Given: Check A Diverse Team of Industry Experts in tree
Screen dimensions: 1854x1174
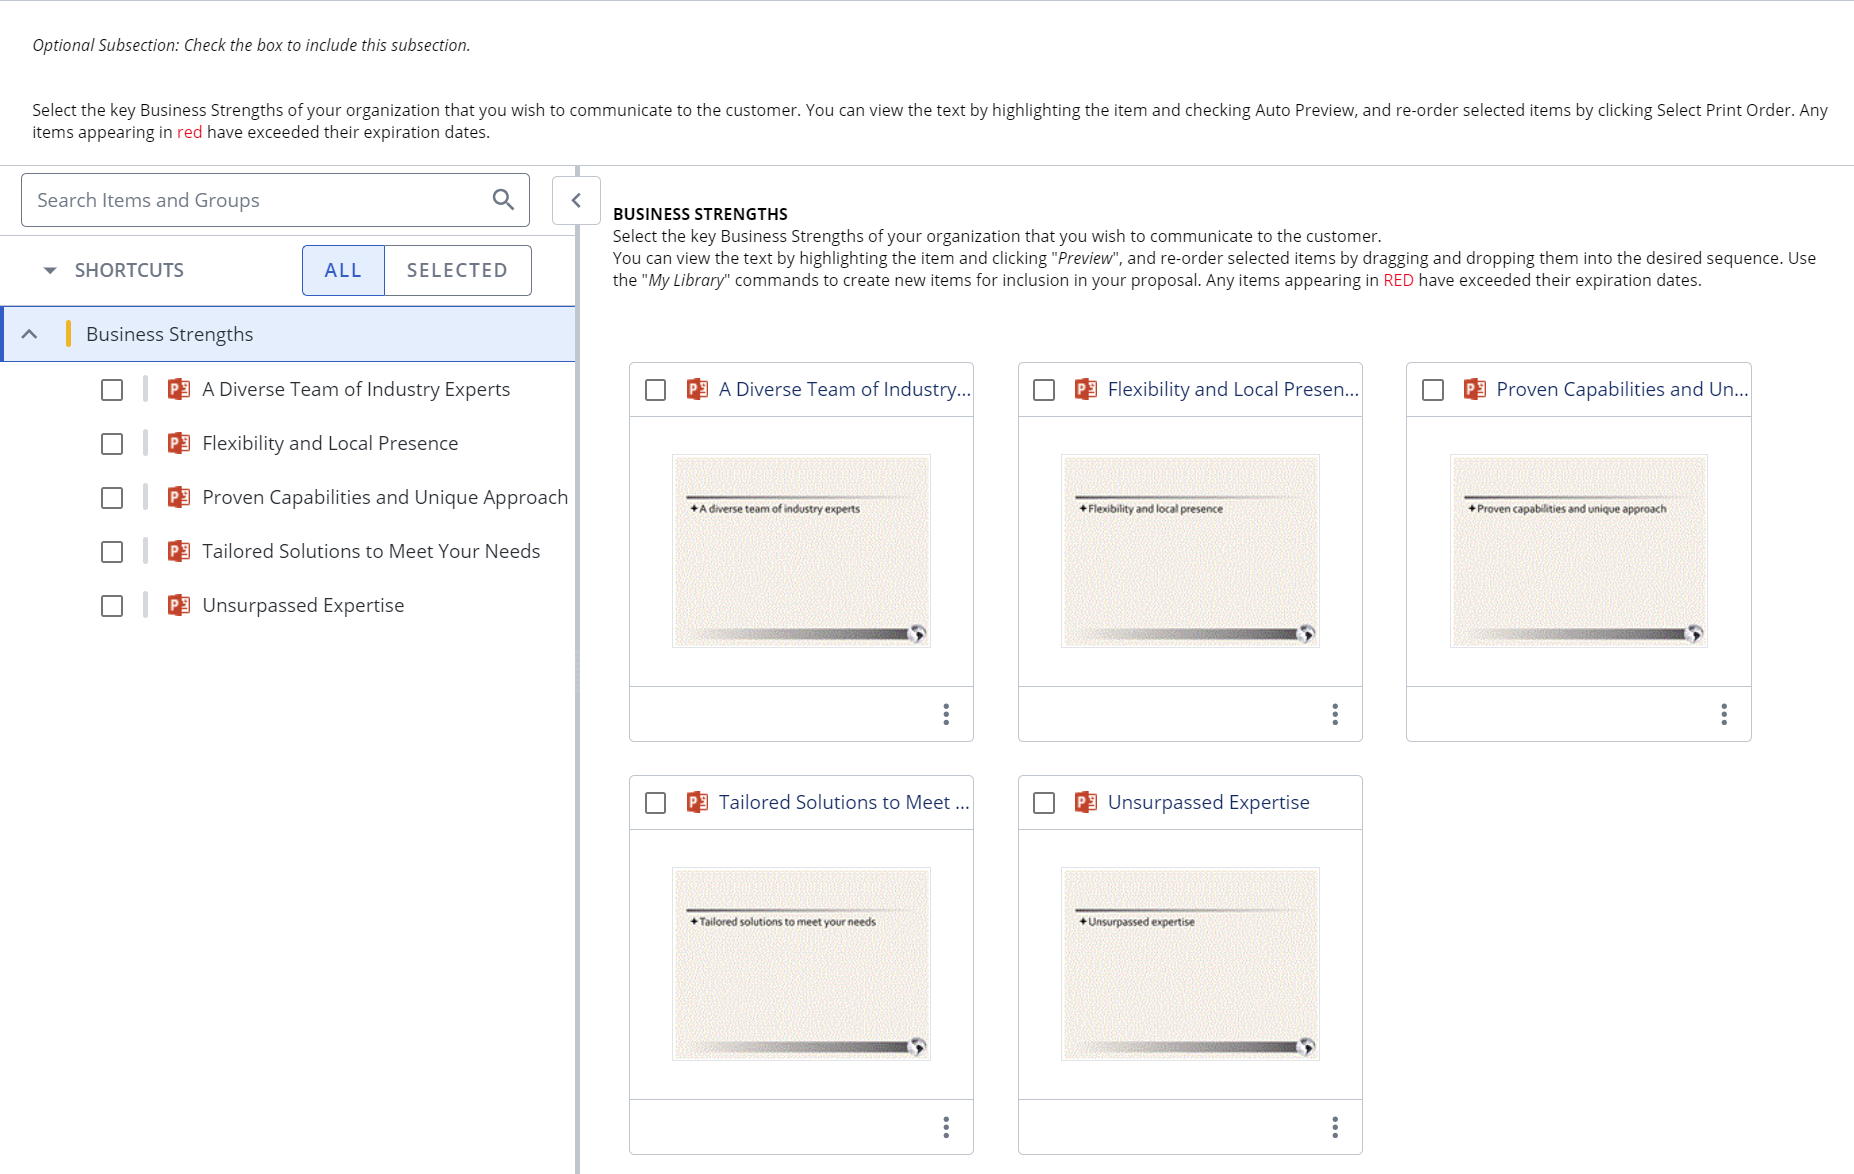Looking at the screenshot, I should point(112,390).
